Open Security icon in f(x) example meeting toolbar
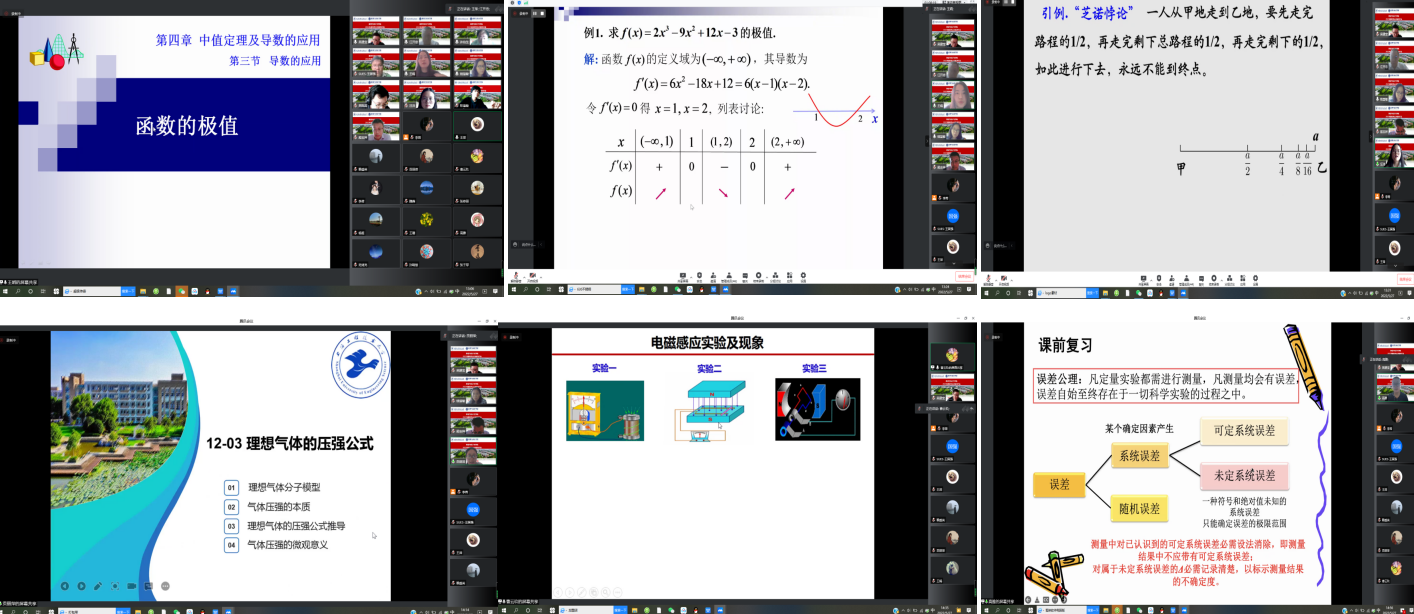 pos(699,275)
